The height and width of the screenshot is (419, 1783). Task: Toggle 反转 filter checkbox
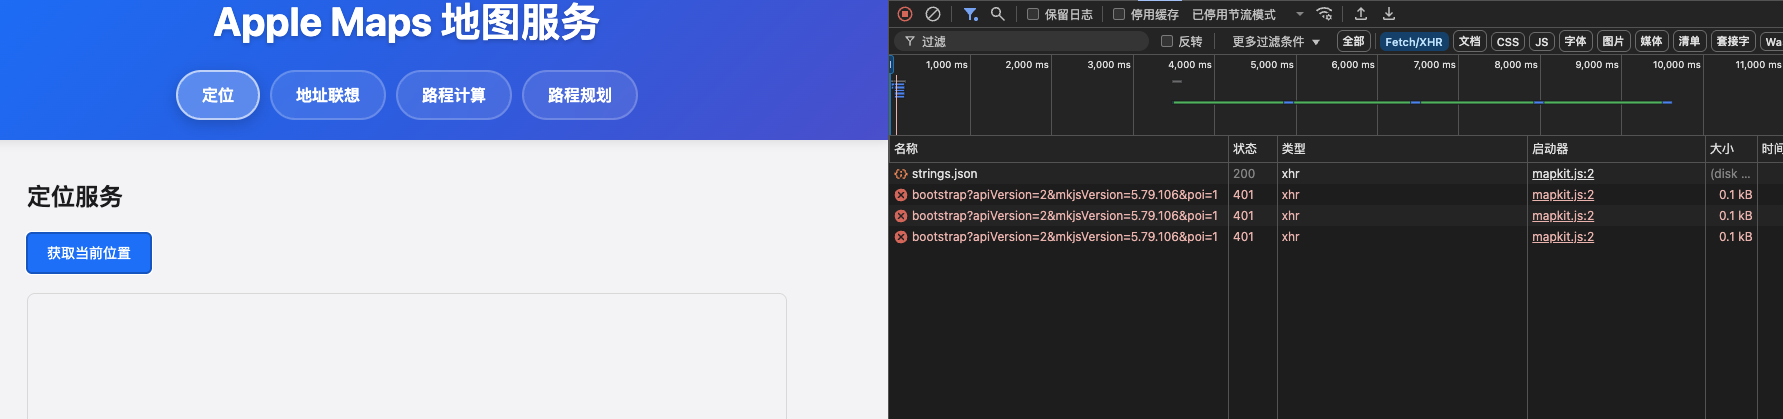[x=1167, y=41]
